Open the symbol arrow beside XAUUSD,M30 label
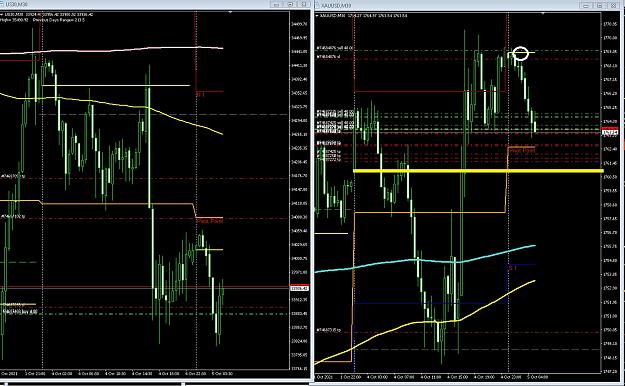 point(317,16)
